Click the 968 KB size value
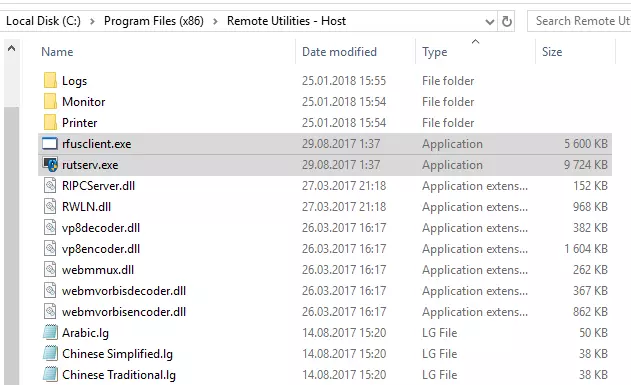This screenshot has height=385, width=631. 590,206
